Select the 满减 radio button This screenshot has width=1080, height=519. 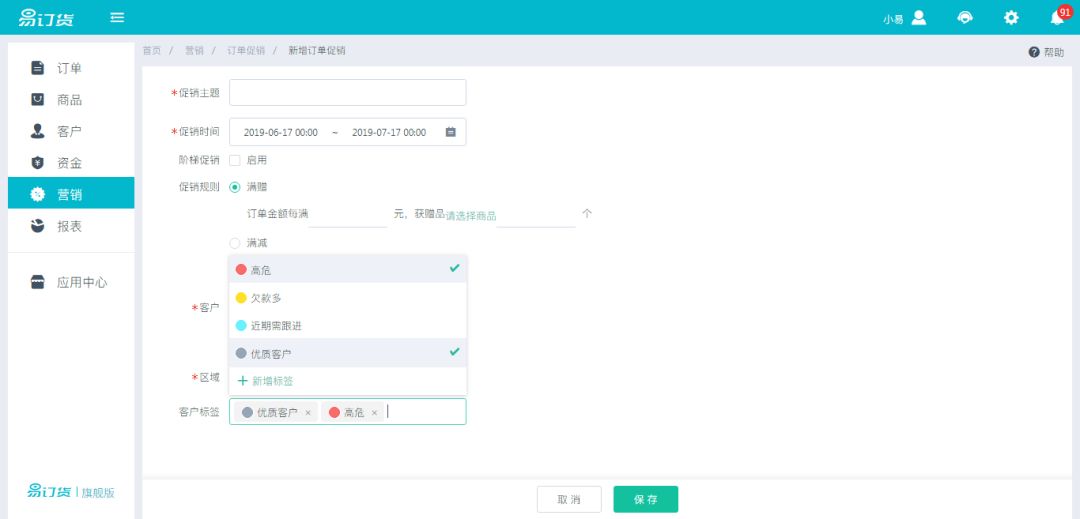coord(235,243)
